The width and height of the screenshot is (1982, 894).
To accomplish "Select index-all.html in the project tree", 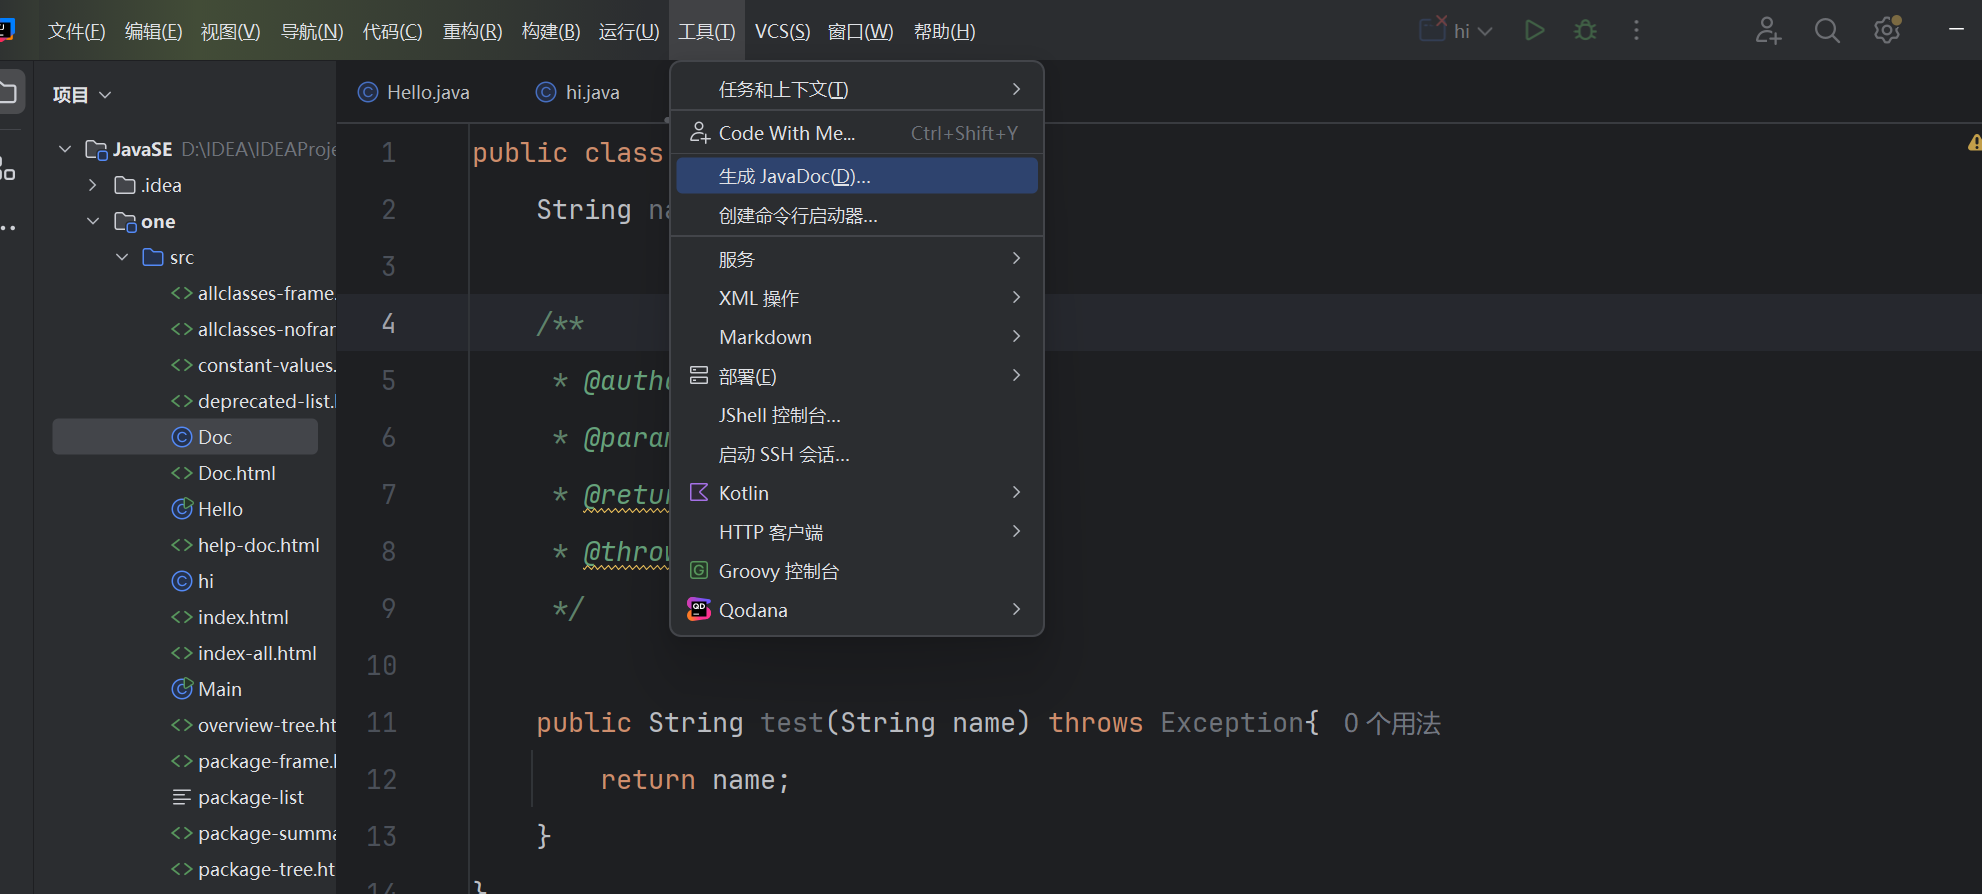I will 257,653.
